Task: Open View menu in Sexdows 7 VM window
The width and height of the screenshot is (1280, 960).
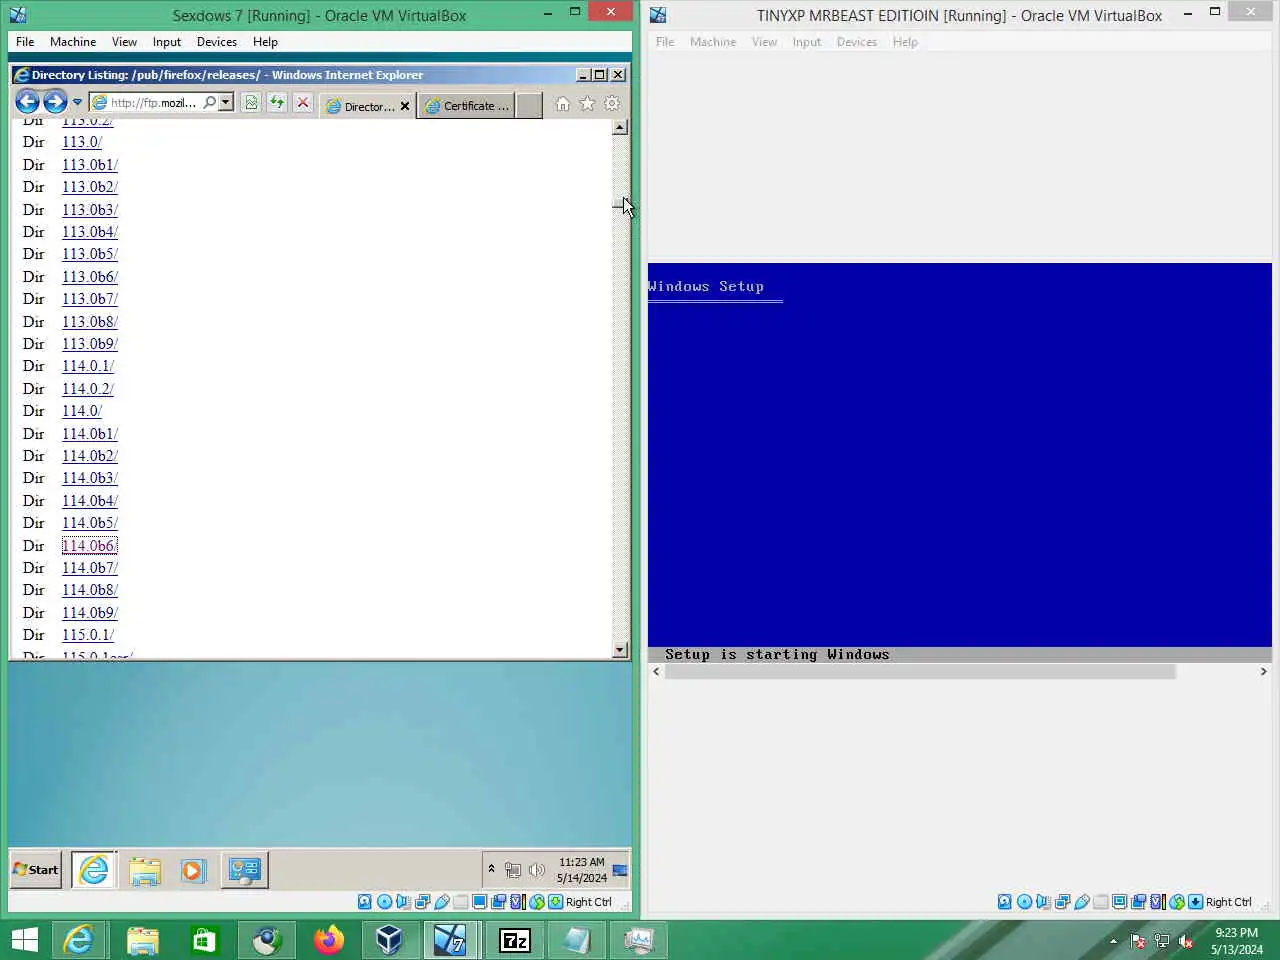Action: pyautogui.click(x=124, y=42)
